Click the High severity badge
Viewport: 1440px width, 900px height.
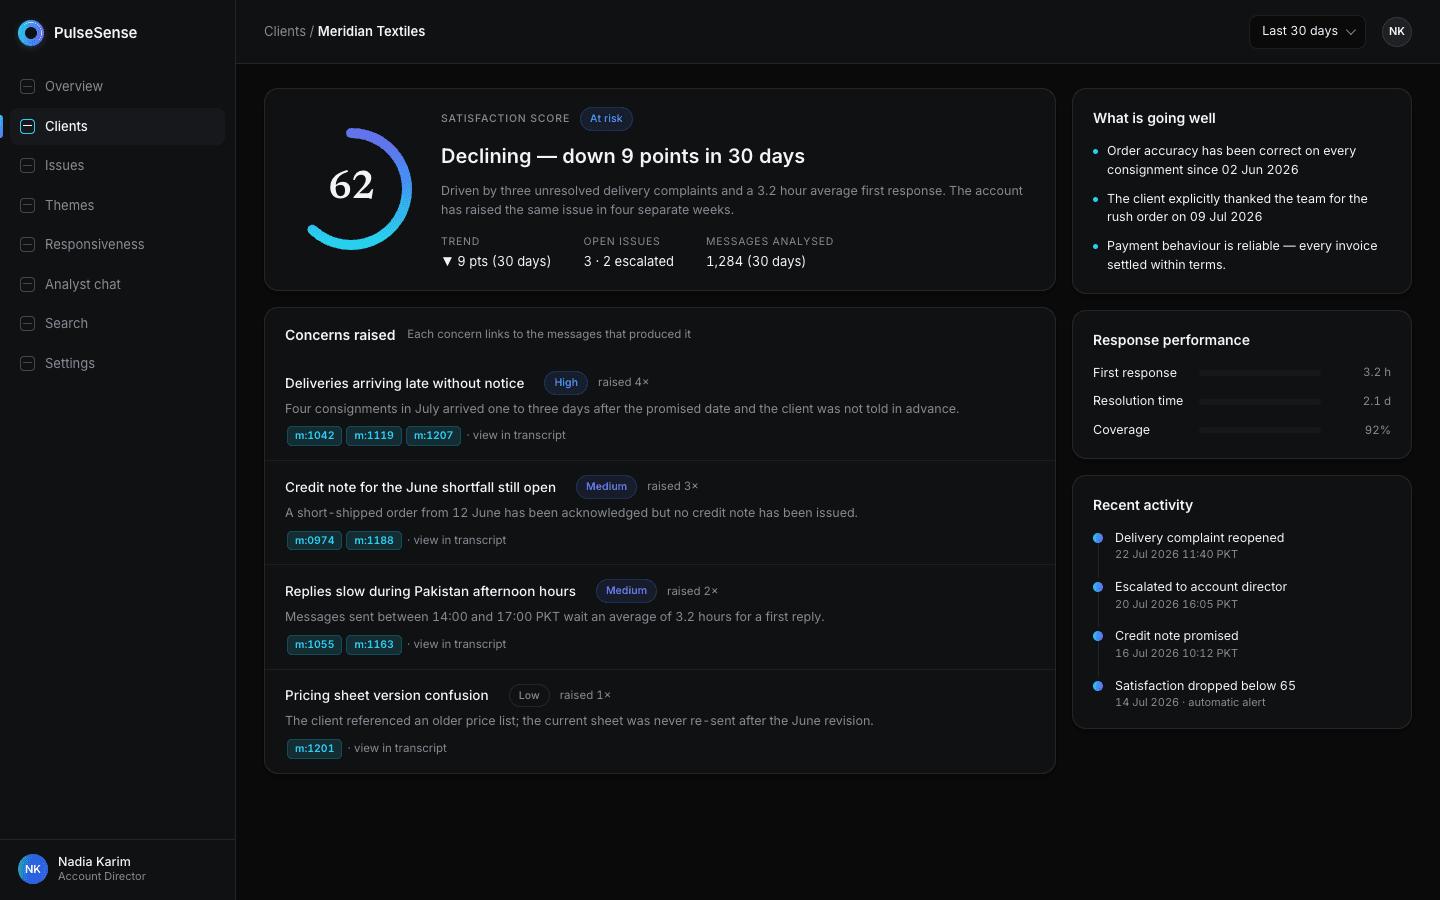(x=566, y=383)
